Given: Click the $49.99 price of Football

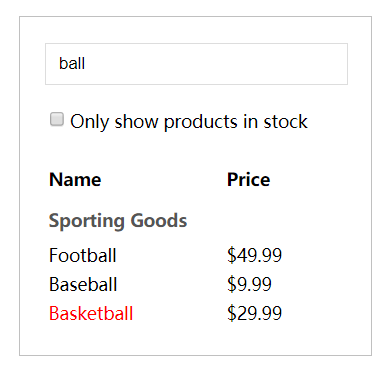Looking at the screenshot, I should (254, 256).
